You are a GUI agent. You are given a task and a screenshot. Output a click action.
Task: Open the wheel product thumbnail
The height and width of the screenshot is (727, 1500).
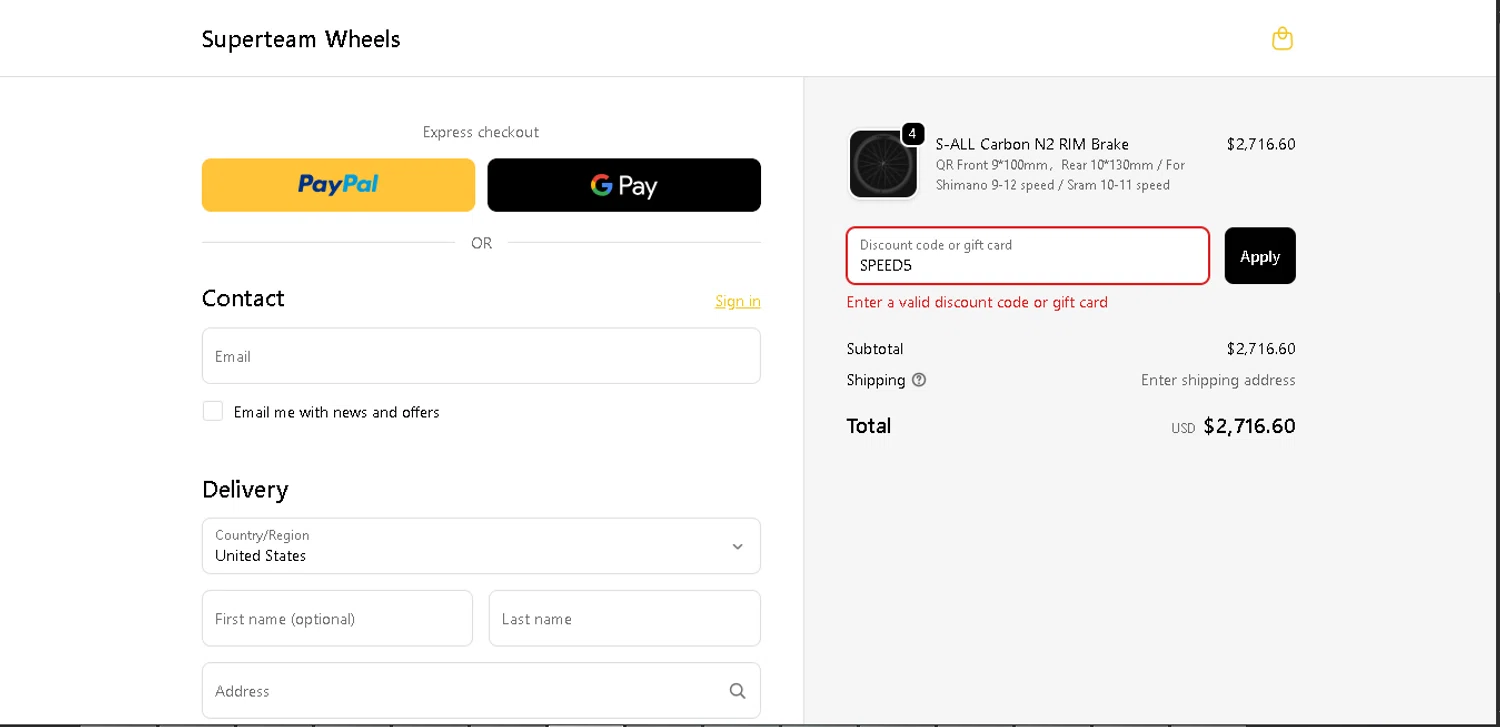[x=883, y=164]
